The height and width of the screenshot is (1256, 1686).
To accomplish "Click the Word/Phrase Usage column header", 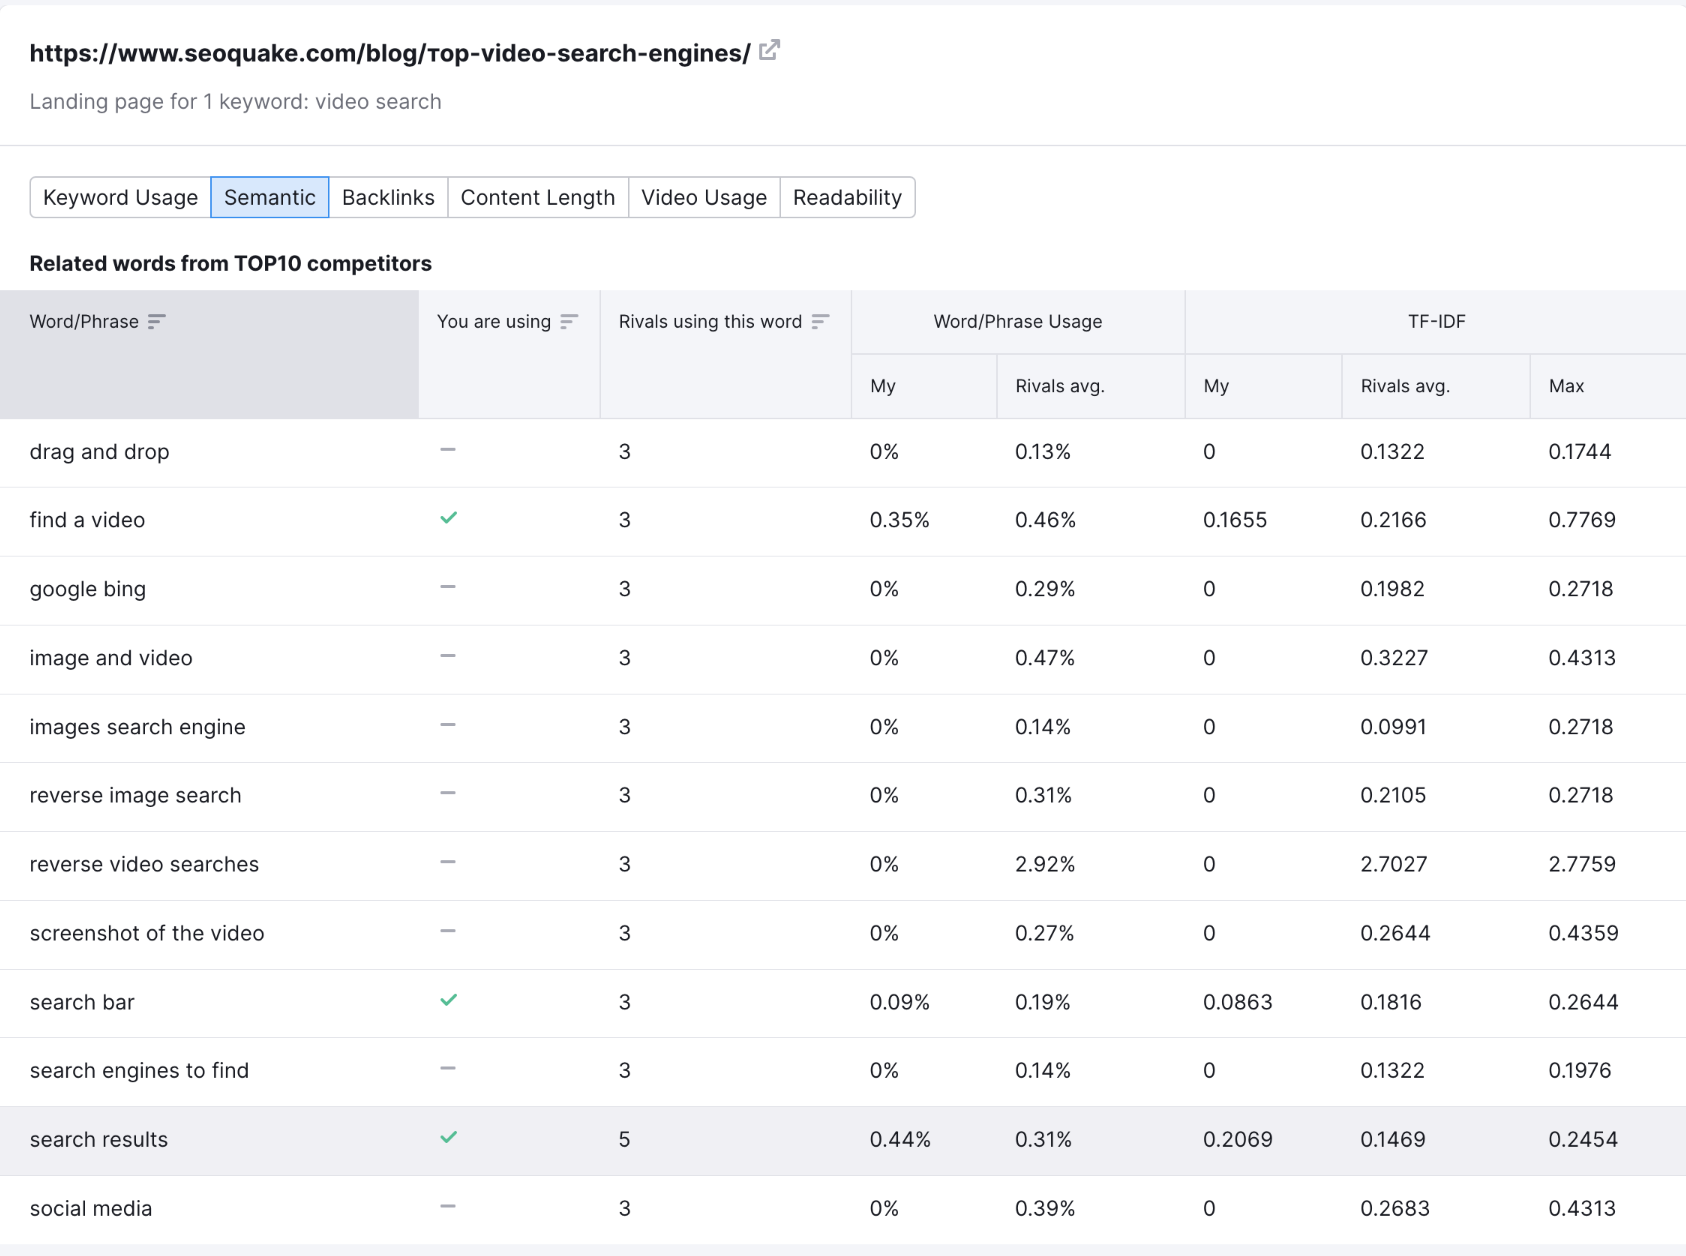I will coord(1017,321).
